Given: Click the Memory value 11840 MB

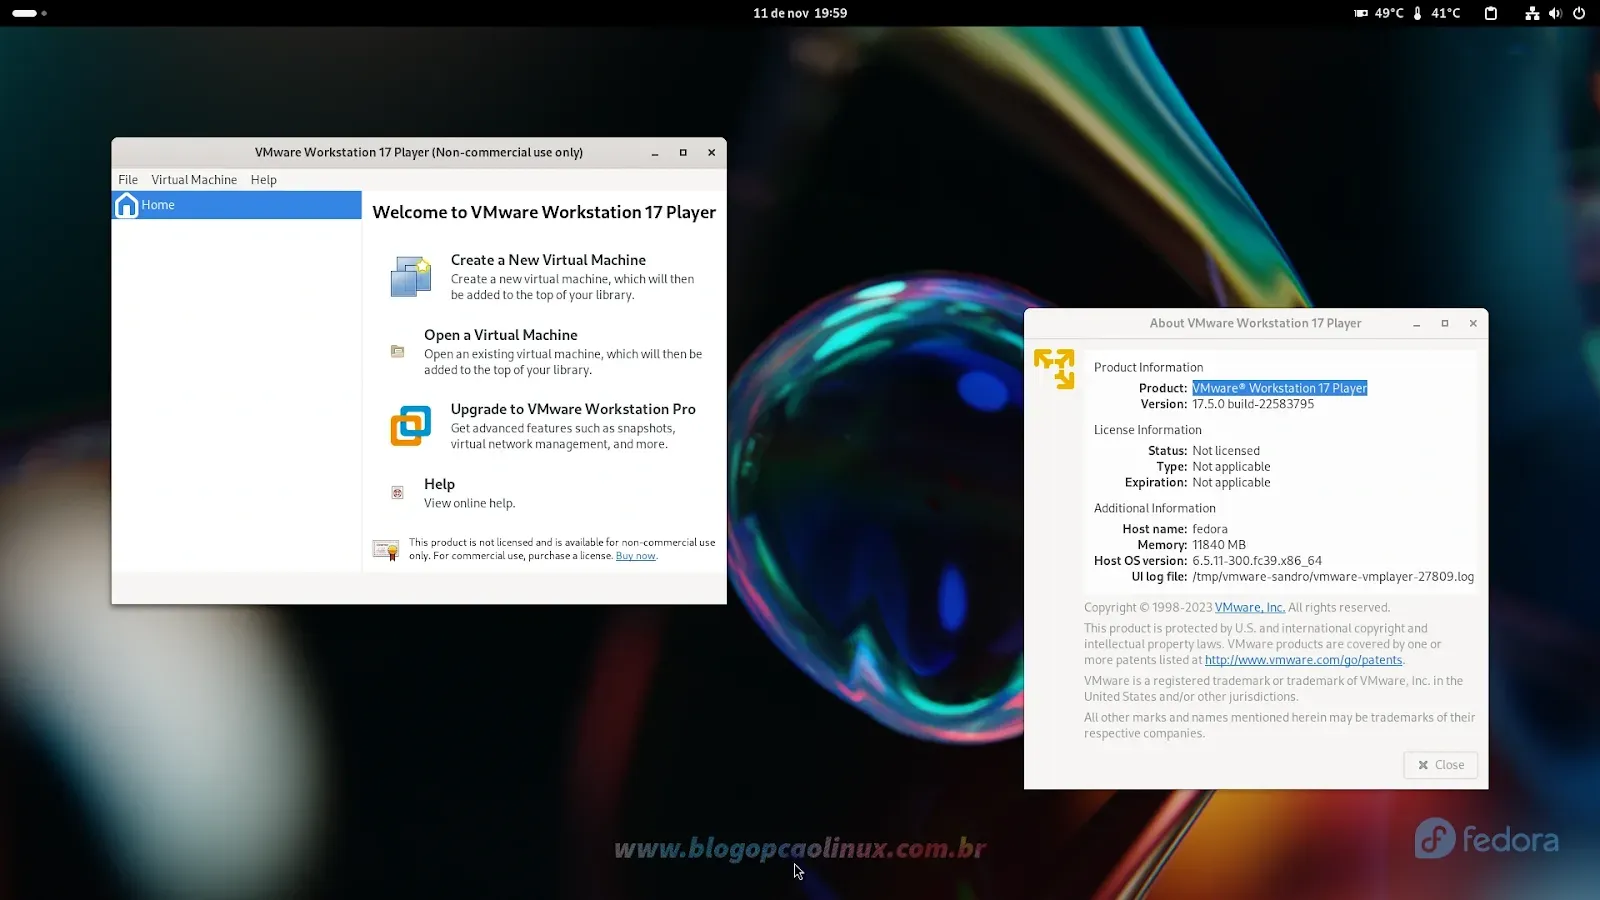Looking at the screenshot, I should point(1219,545).
